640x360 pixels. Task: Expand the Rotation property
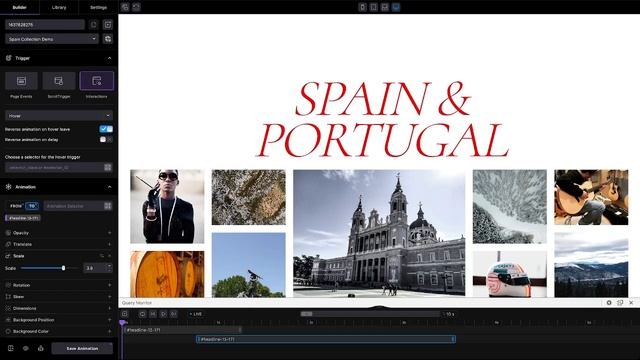coord(109,285)
